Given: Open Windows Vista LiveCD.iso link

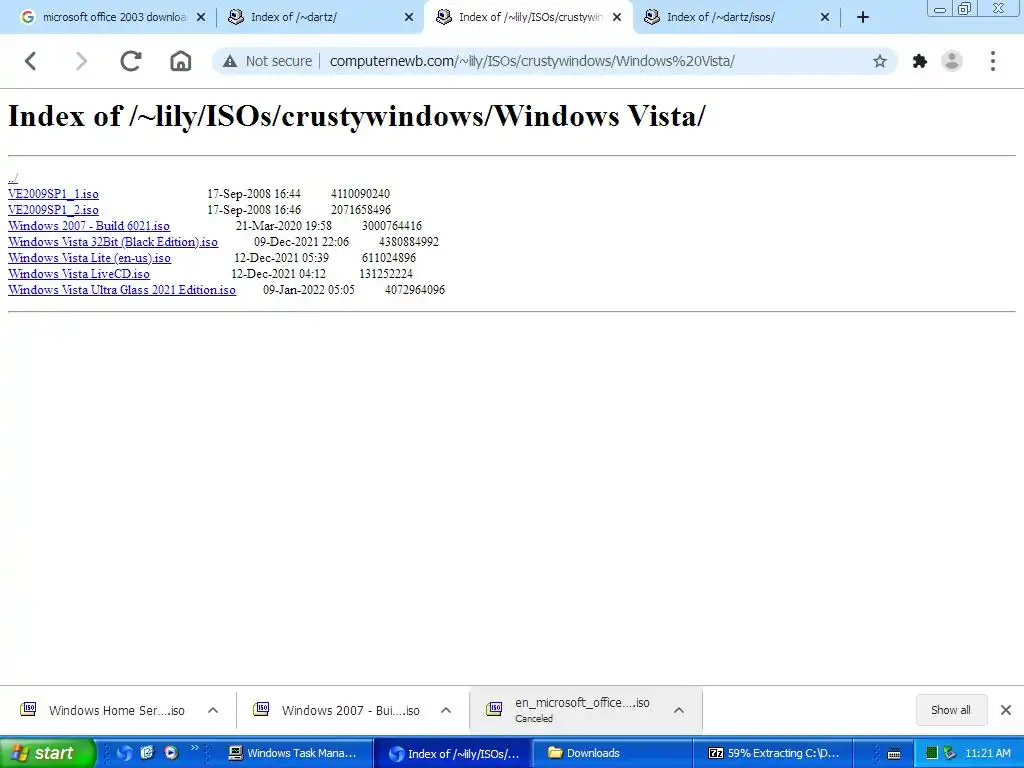Looking at the screenshot, I should point(78,274).
